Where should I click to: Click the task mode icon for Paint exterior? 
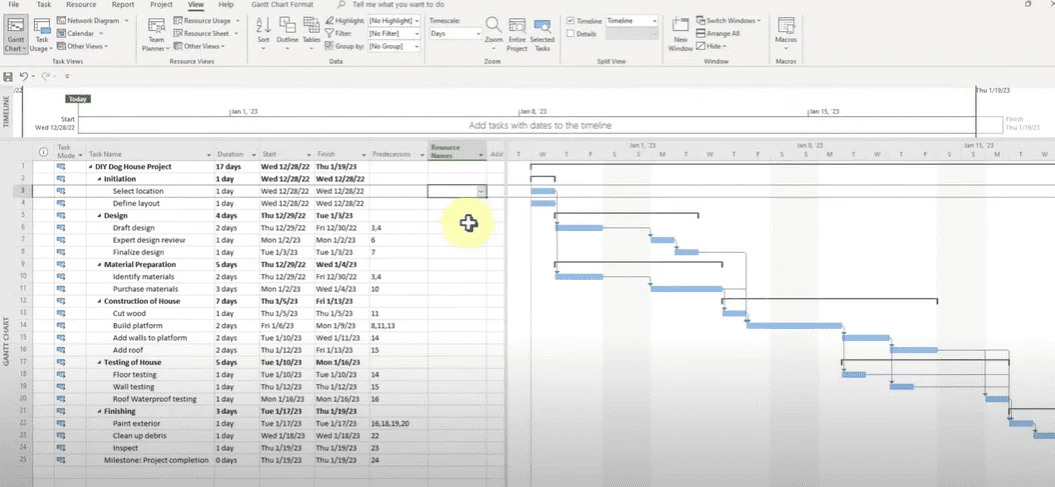pyautogui.click(x=61, y=424)
